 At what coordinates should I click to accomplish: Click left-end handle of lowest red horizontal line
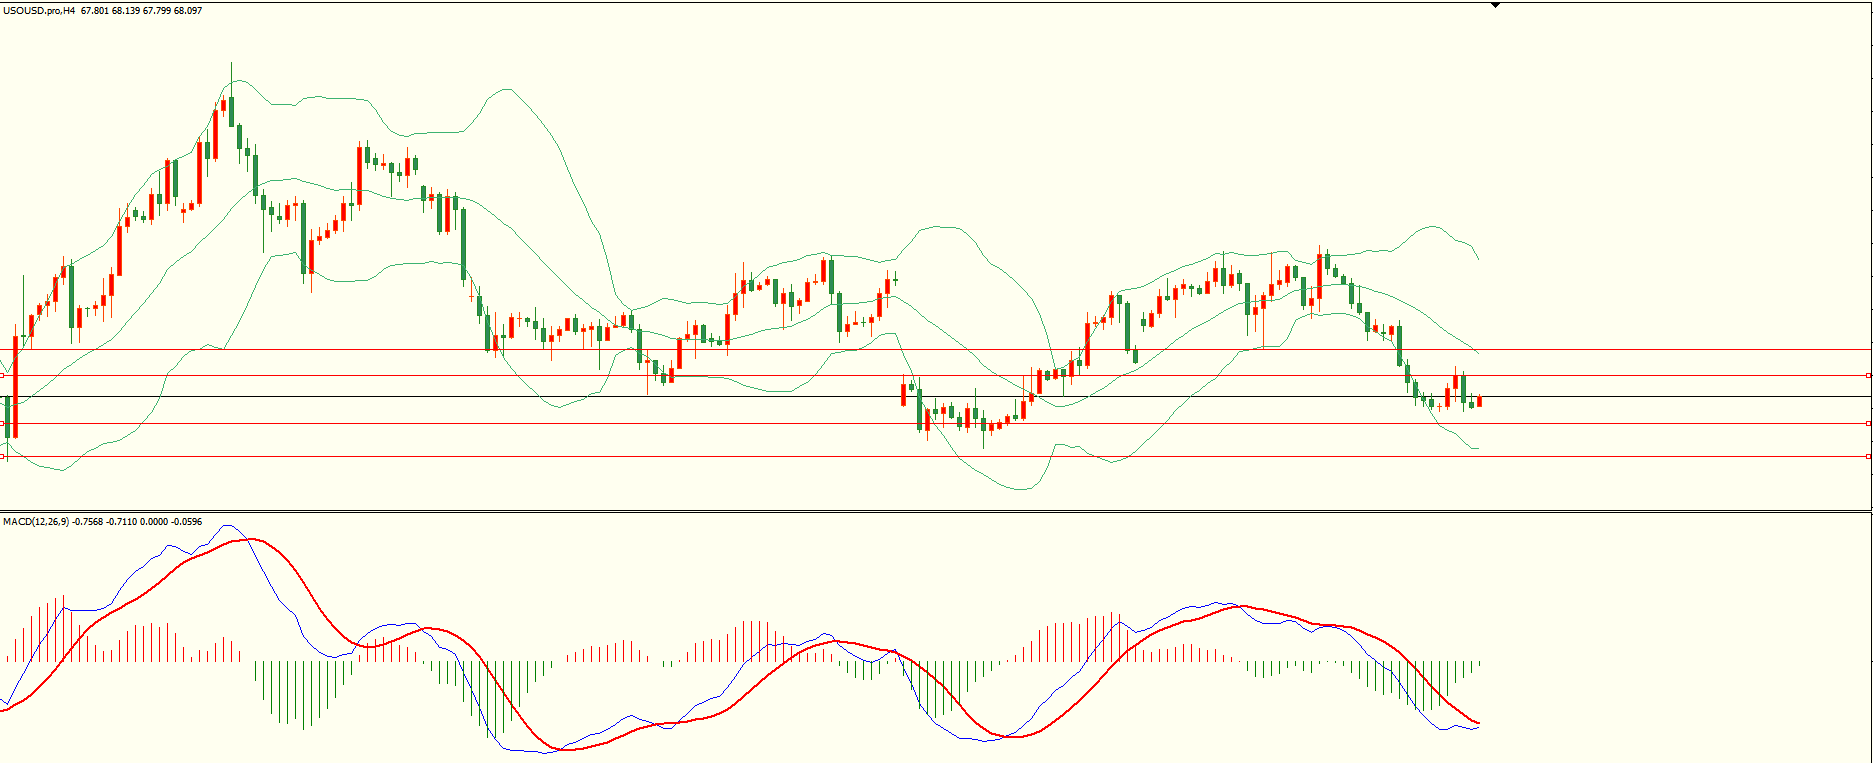[x=3, y=456]
